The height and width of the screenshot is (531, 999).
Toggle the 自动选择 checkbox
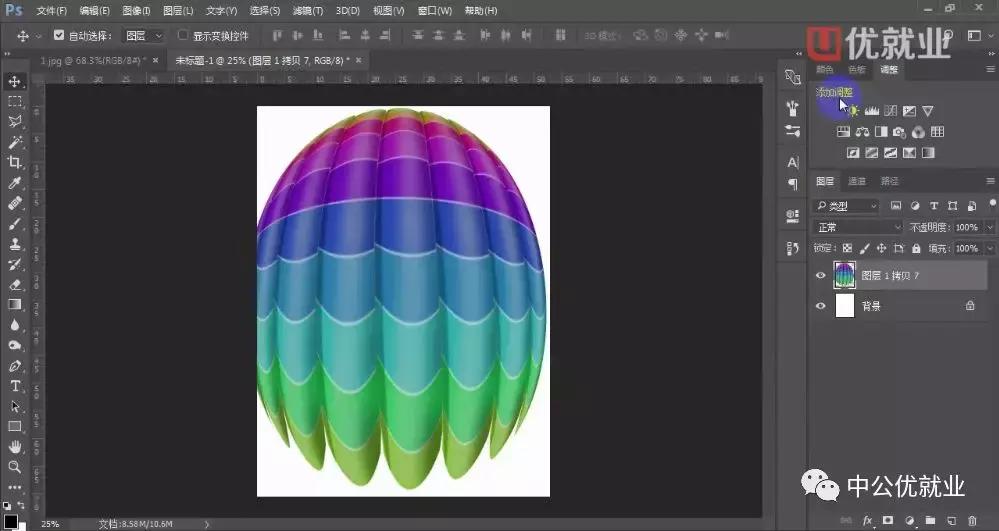(x=58, y=36)
